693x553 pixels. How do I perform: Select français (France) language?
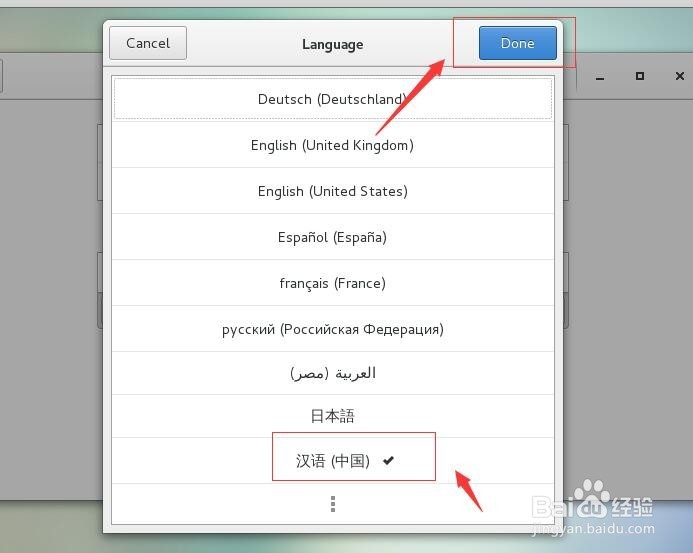tap(333, 283)
